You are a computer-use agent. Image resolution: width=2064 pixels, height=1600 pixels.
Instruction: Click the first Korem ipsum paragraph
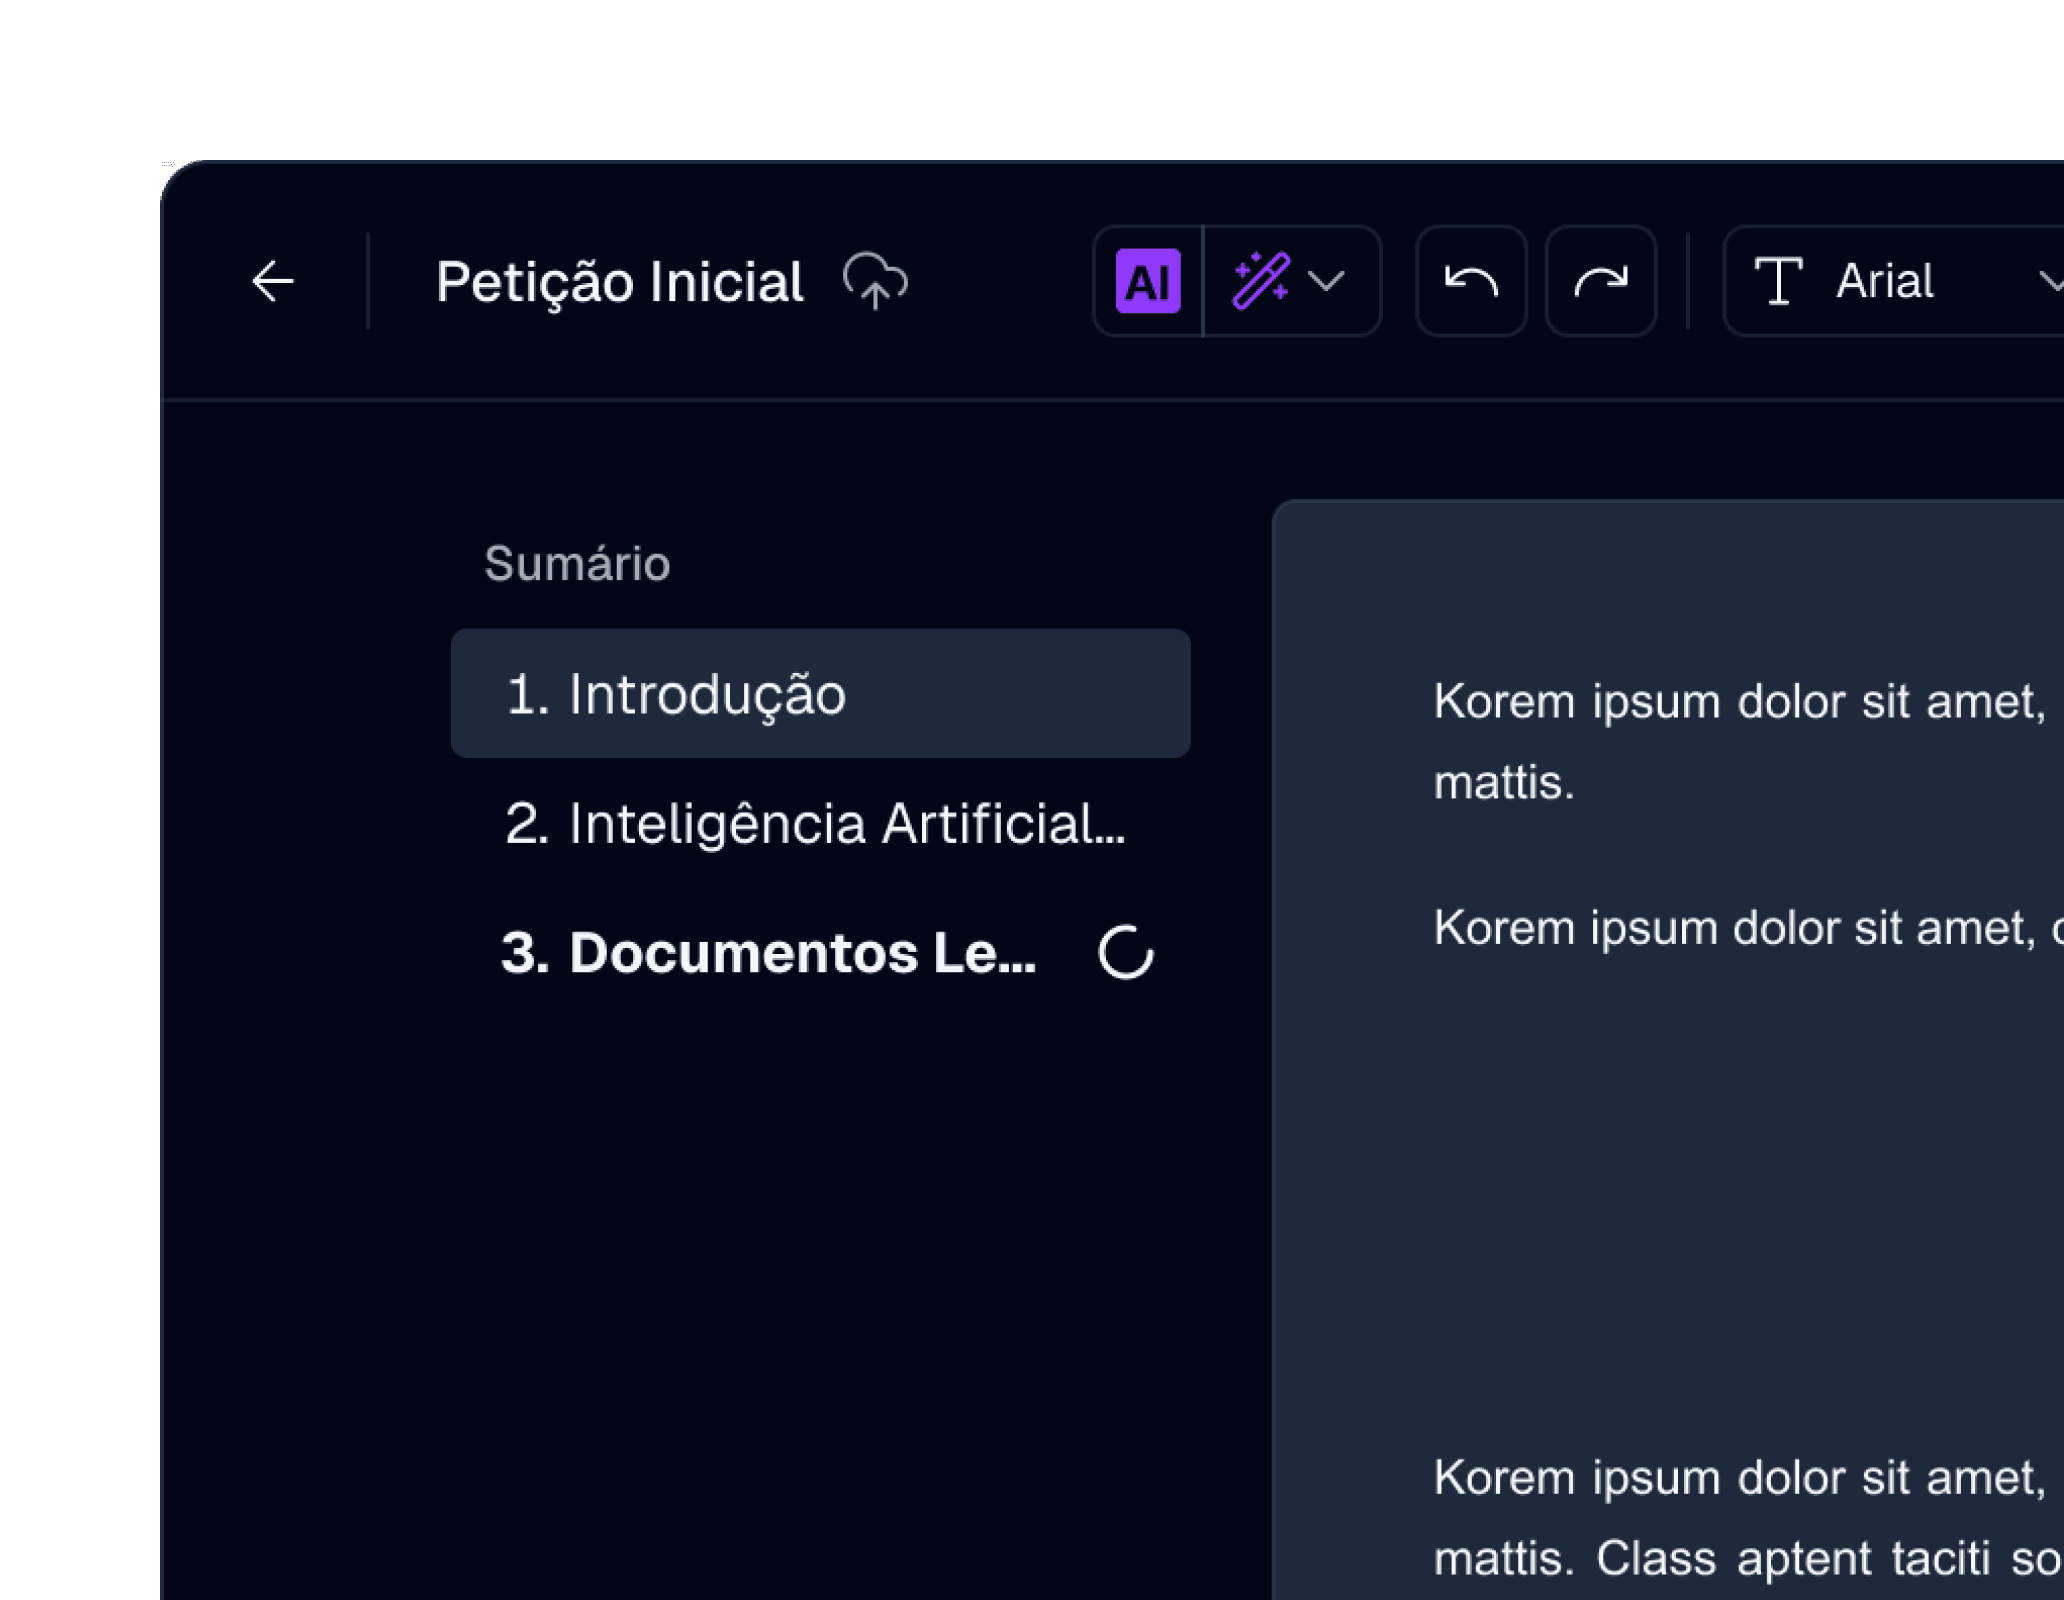point(1740,701)
